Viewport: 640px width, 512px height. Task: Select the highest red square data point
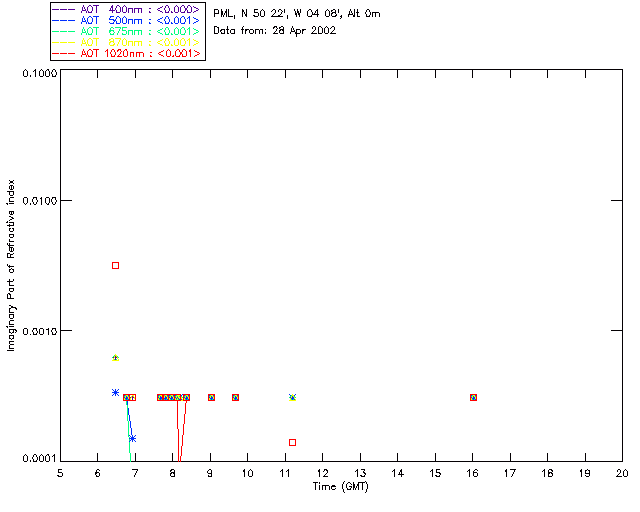116,266
